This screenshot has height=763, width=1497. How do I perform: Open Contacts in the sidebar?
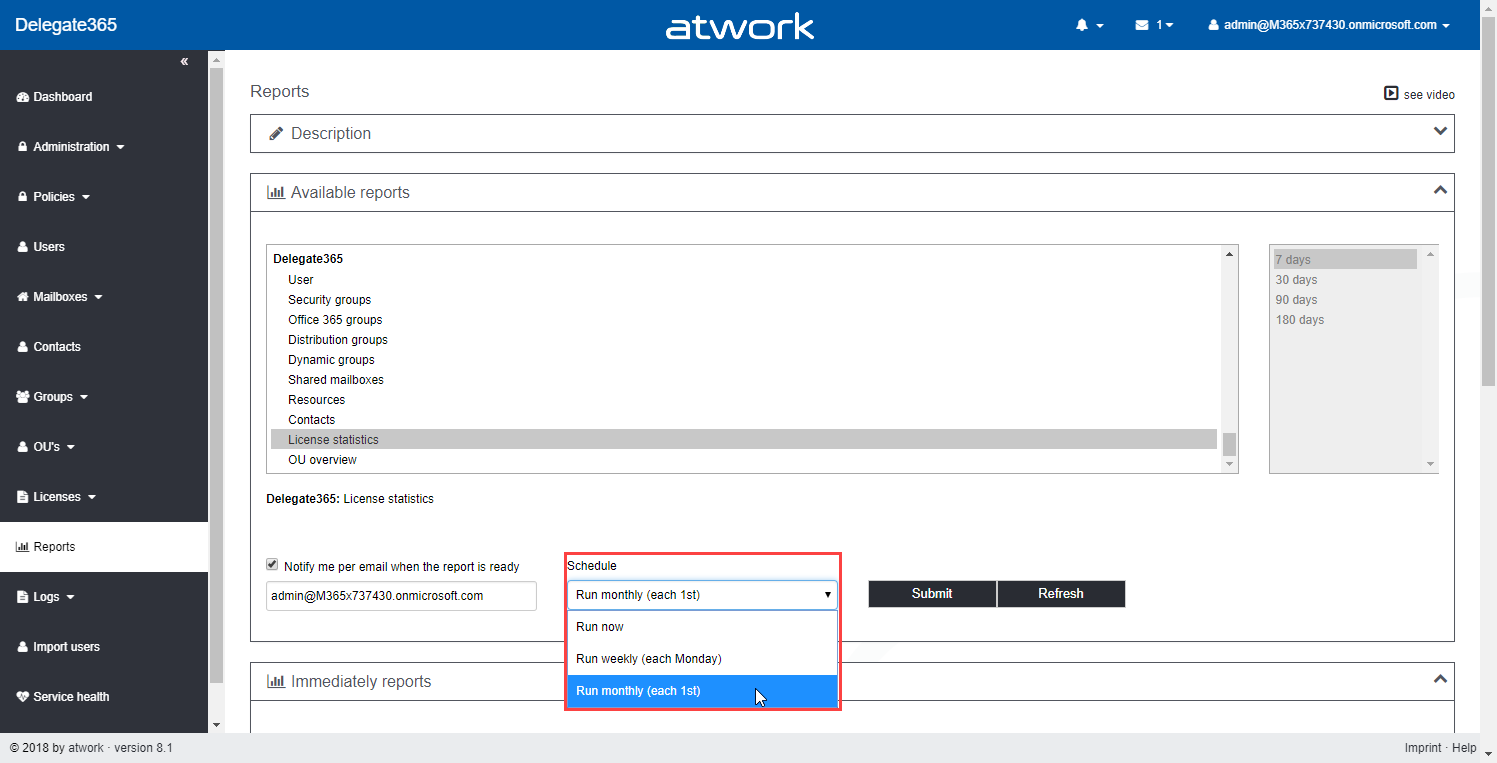pyautogui.click(x=56, y=347)
